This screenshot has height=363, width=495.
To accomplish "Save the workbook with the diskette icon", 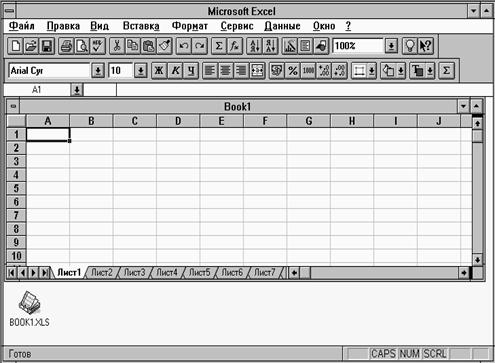I will 47,46.
